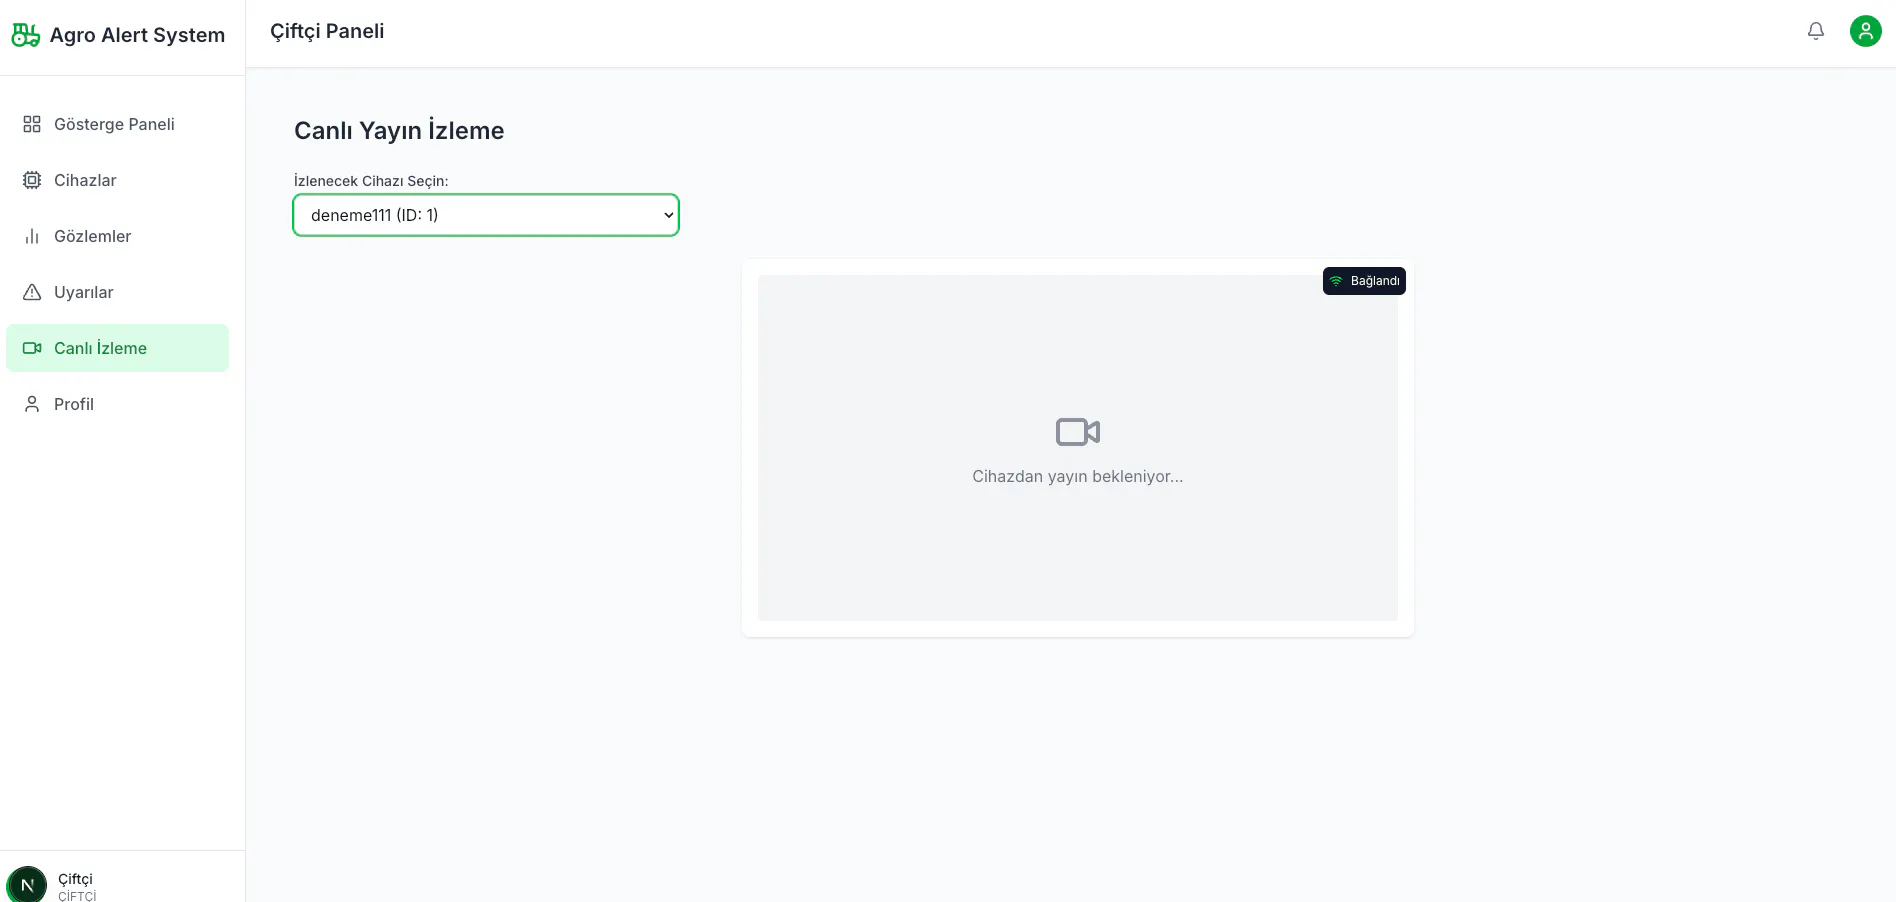
Task: Click the Gözlemler bar chart icon
Action: point(32,236)
